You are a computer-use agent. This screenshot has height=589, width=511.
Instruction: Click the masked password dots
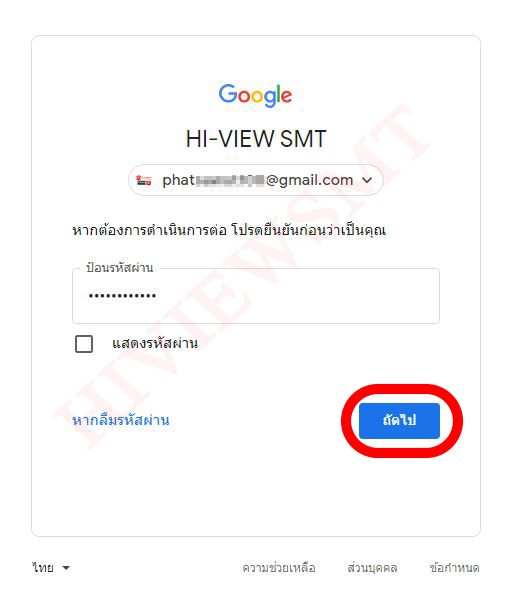pyautogui.click(x=122, y=296)
